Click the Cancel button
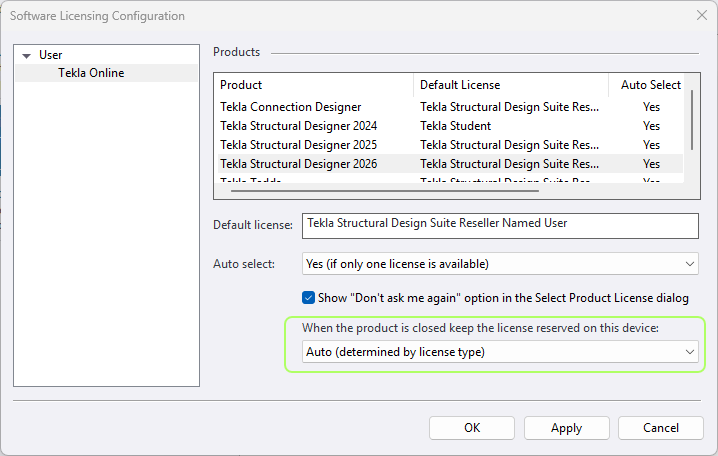 tap(661, 428)
